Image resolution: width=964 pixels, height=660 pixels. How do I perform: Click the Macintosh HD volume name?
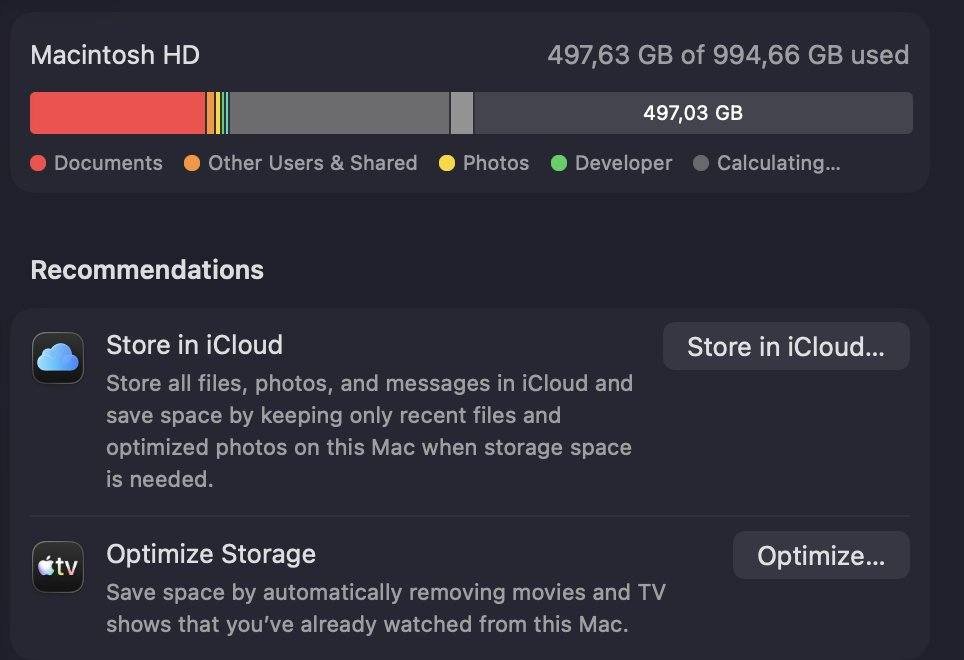tap(116, 55)
